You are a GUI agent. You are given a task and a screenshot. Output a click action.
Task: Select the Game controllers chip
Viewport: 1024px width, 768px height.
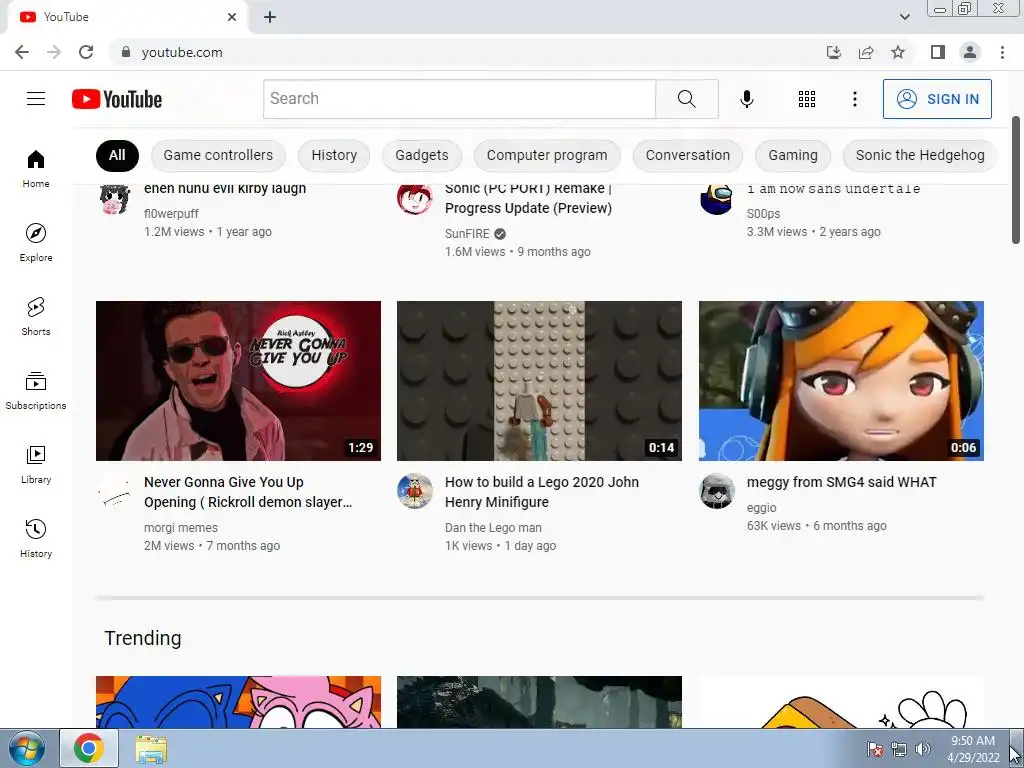[x=218, y=155]
